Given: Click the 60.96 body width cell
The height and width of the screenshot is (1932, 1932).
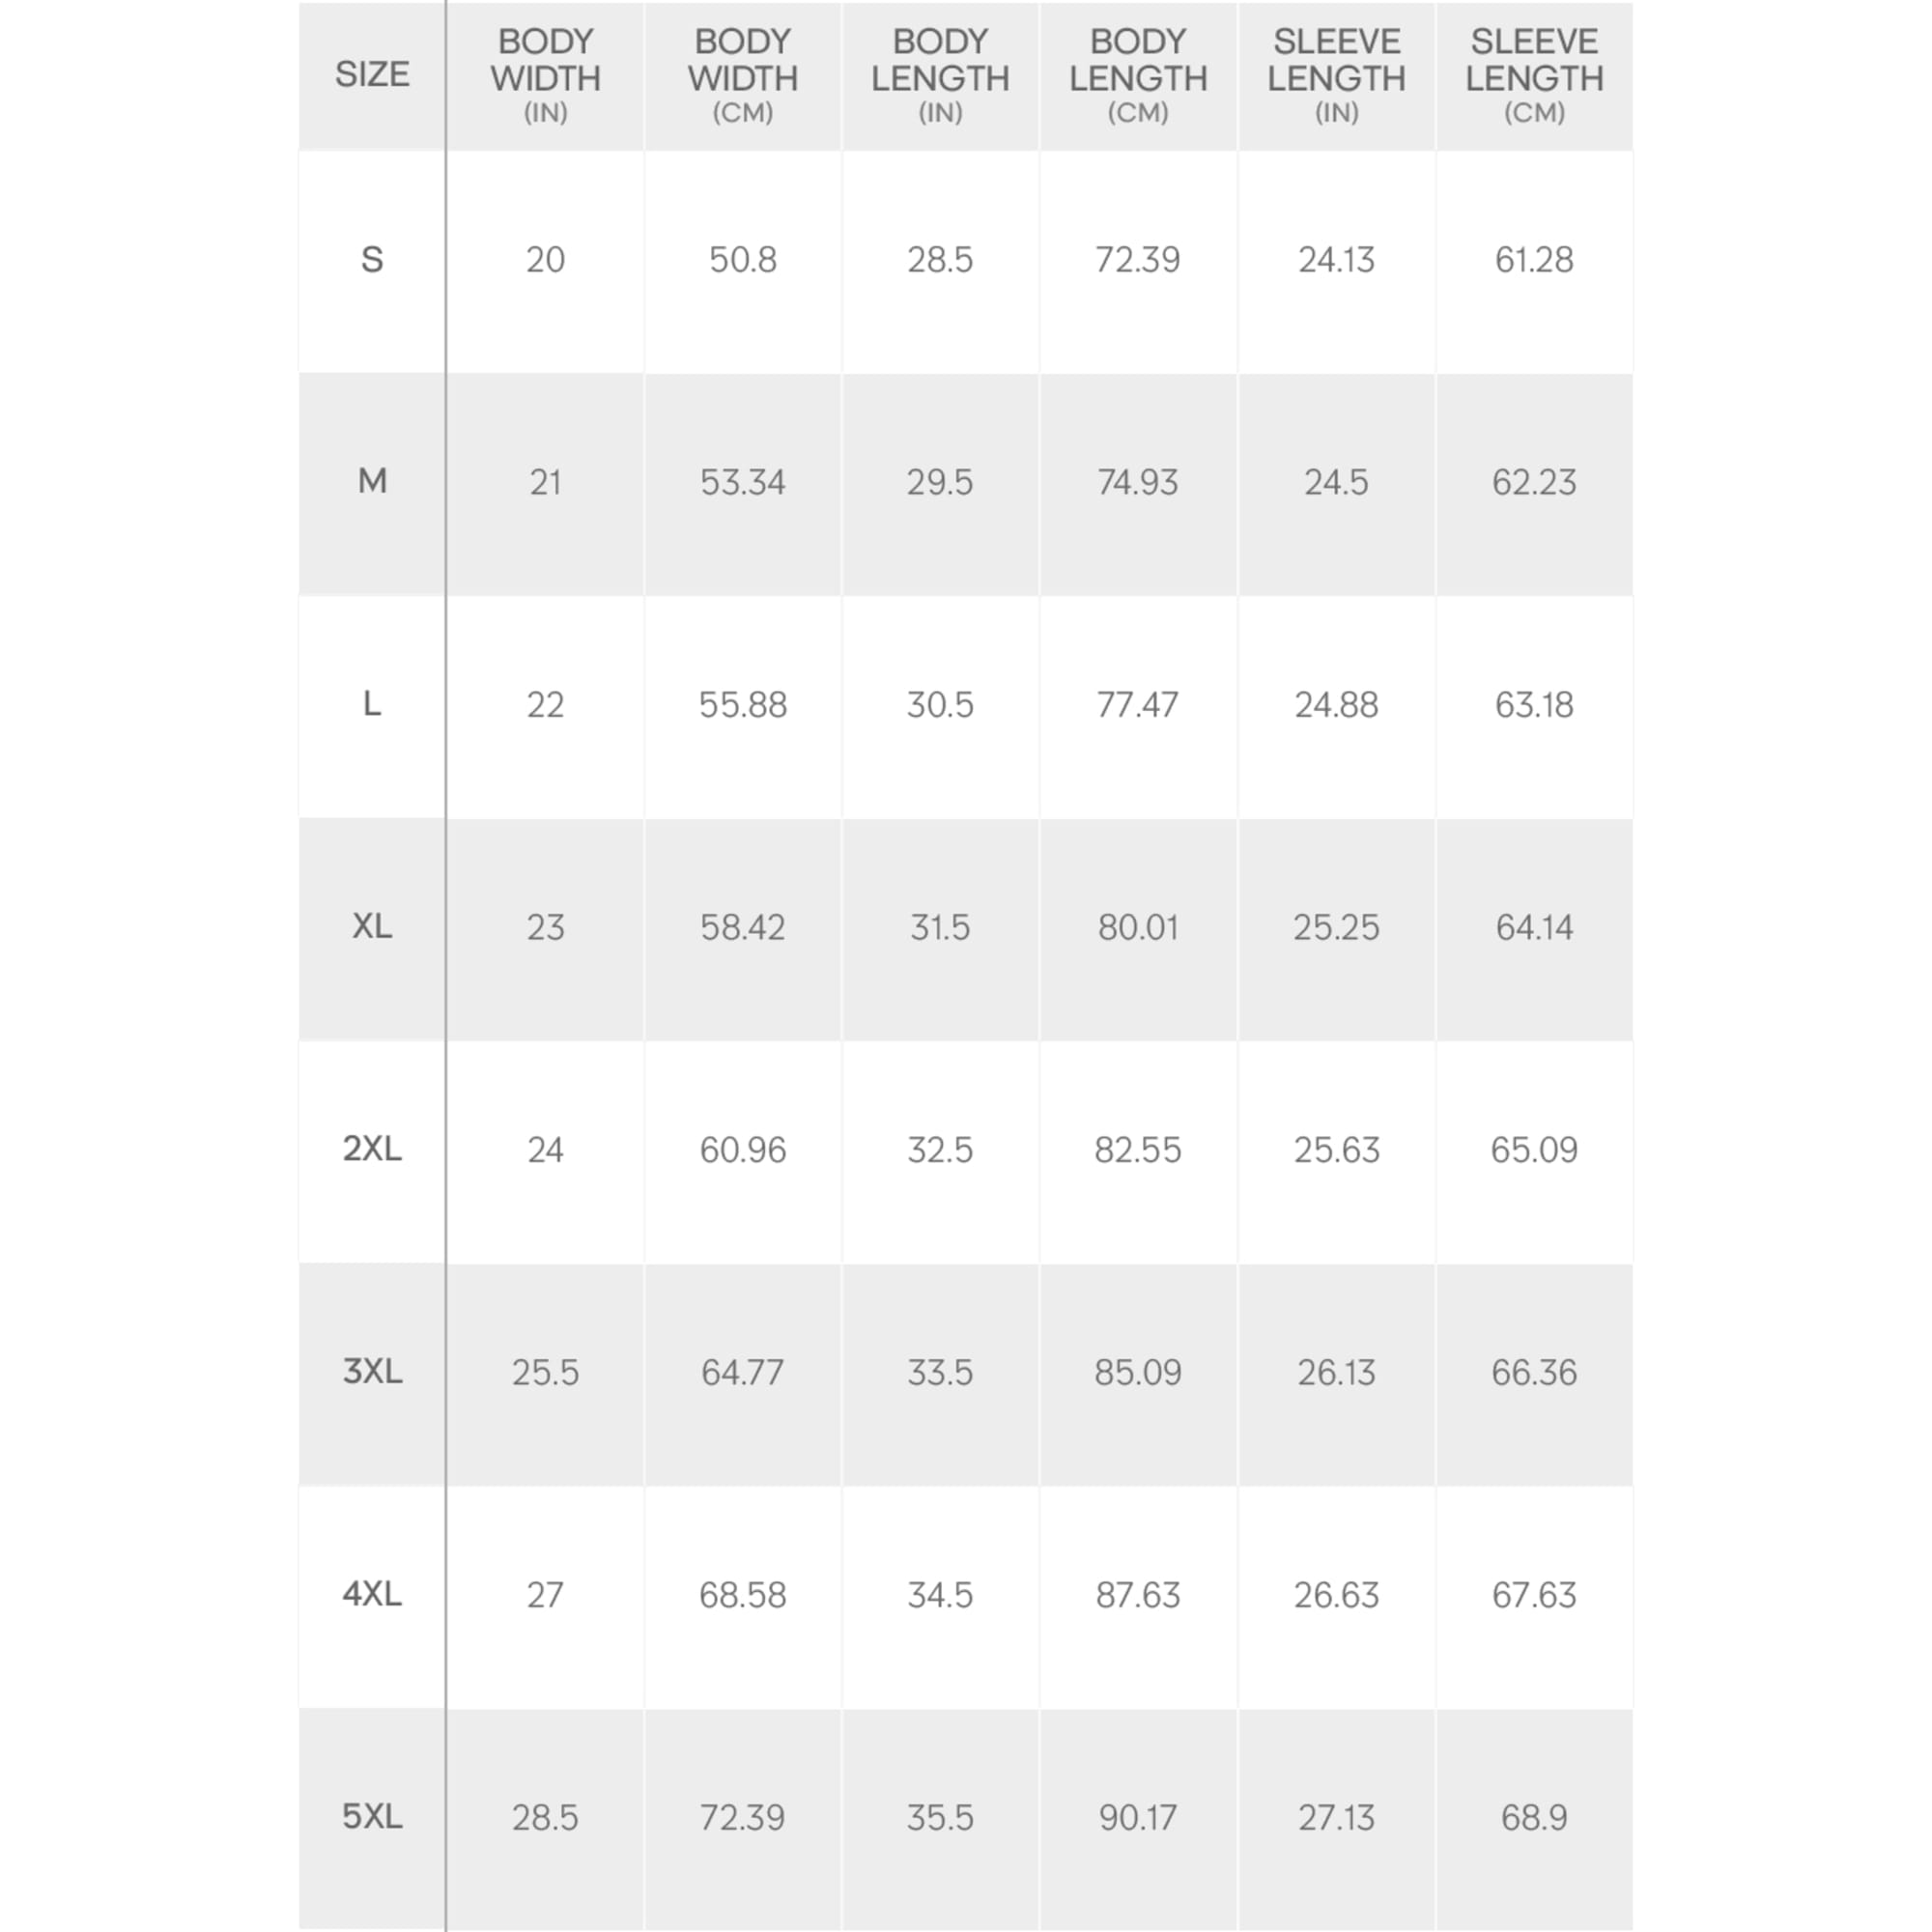Looking at the screenshot, I should (x=742, y=1150).
